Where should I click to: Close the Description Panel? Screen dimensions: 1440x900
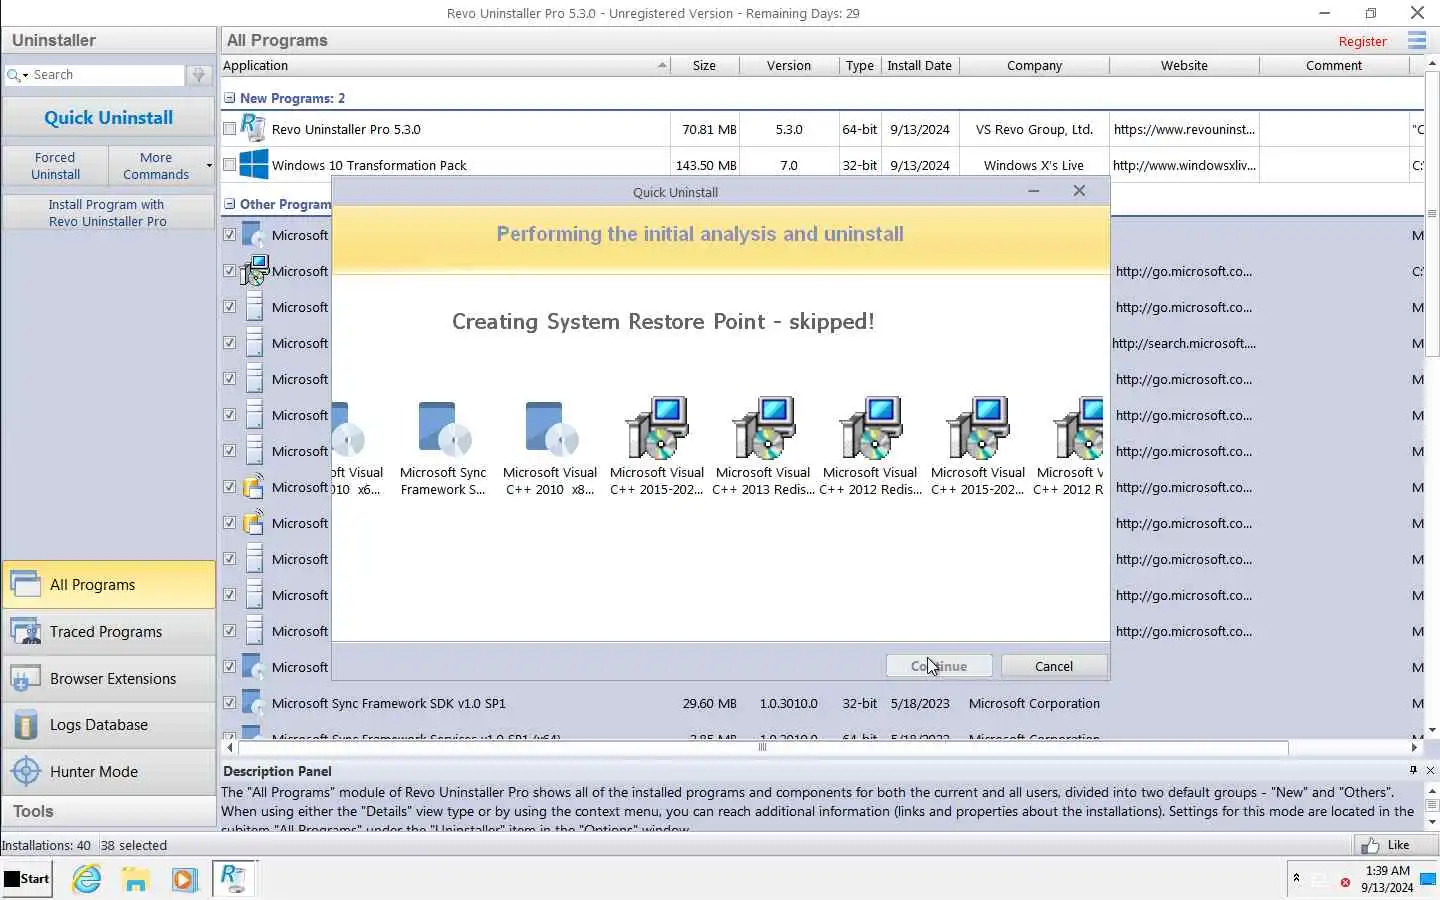click(x=1430, y=770)
